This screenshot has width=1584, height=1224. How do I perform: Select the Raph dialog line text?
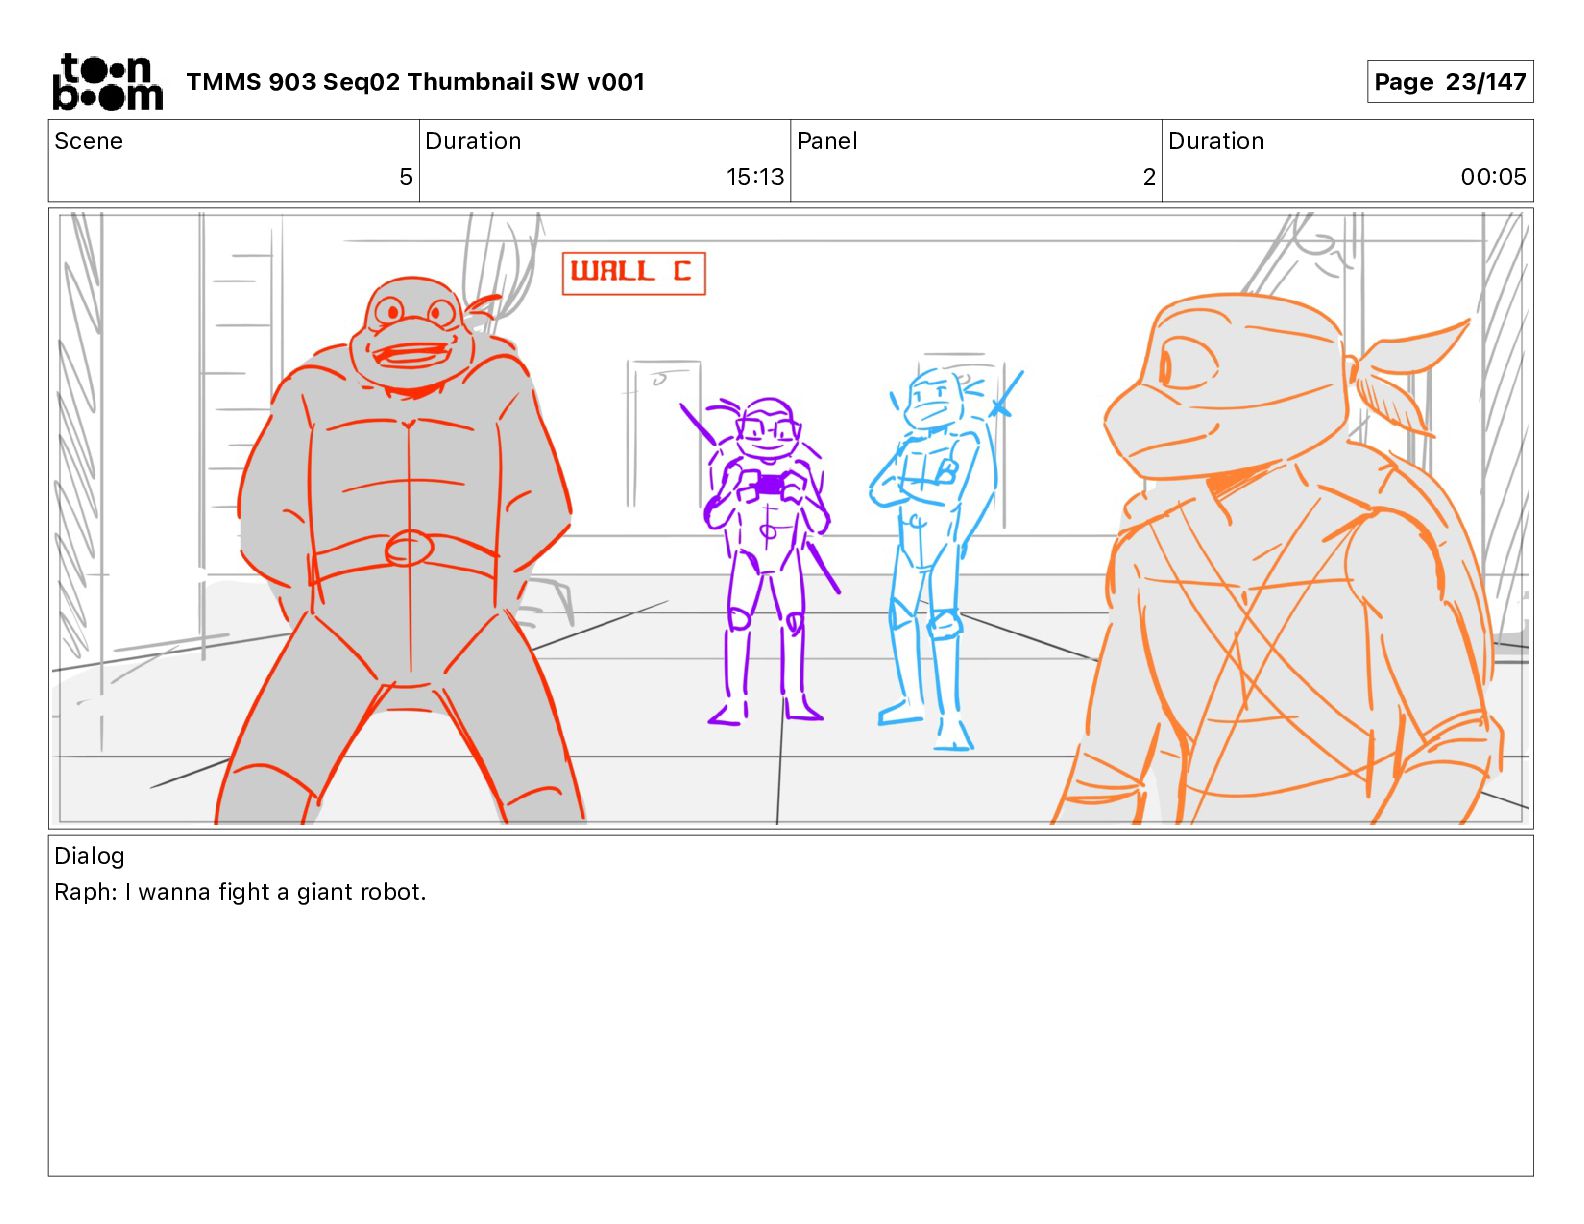point(240,892)
